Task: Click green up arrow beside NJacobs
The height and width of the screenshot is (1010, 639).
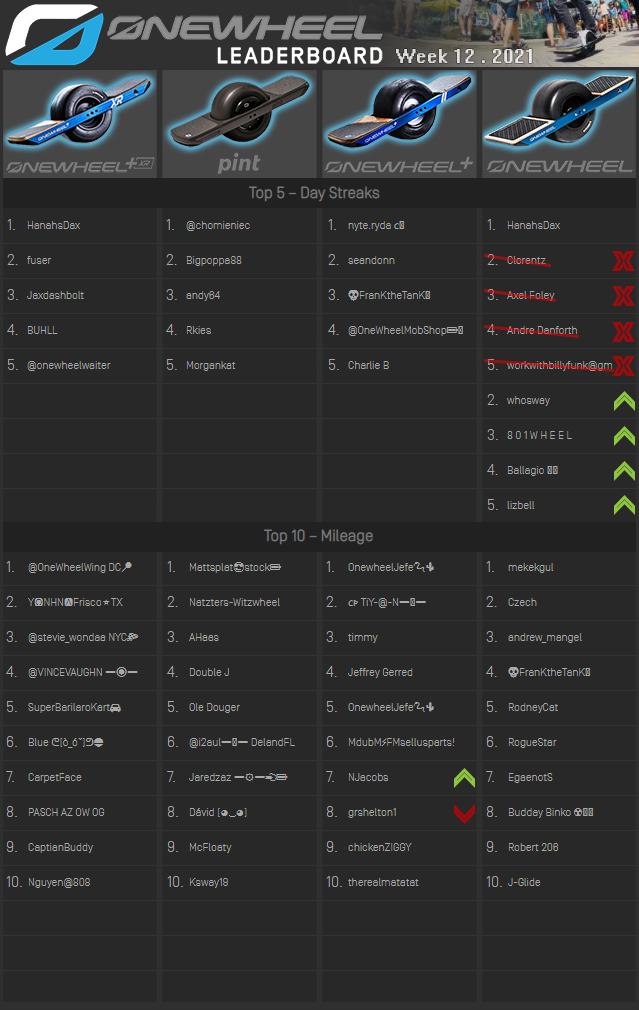Action: click(464, 777)
